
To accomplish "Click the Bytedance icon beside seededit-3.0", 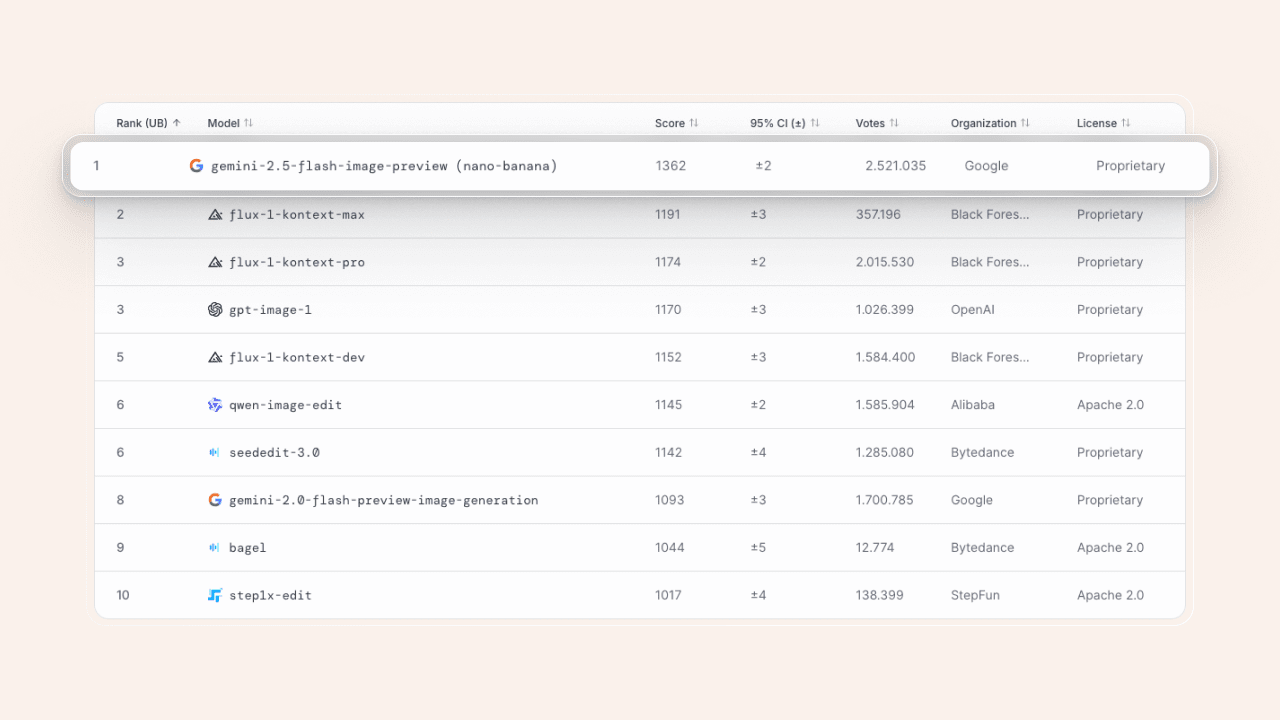I will (x=214, y=452).
